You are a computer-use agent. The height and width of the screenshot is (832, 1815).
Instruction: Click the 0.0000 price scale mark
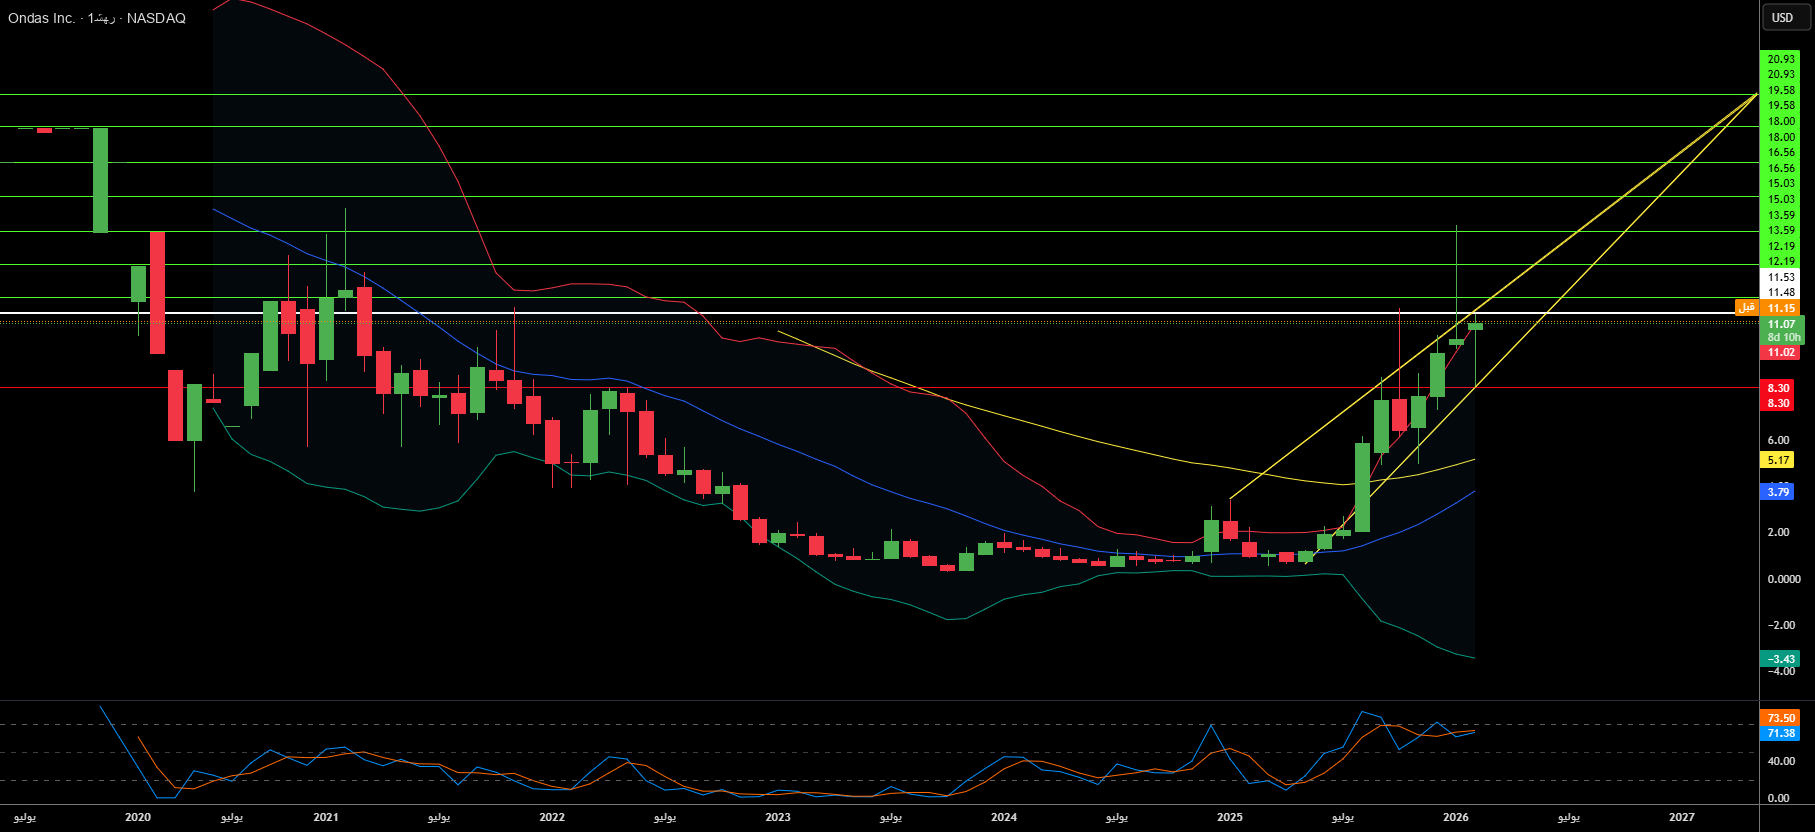point(1784,579)
